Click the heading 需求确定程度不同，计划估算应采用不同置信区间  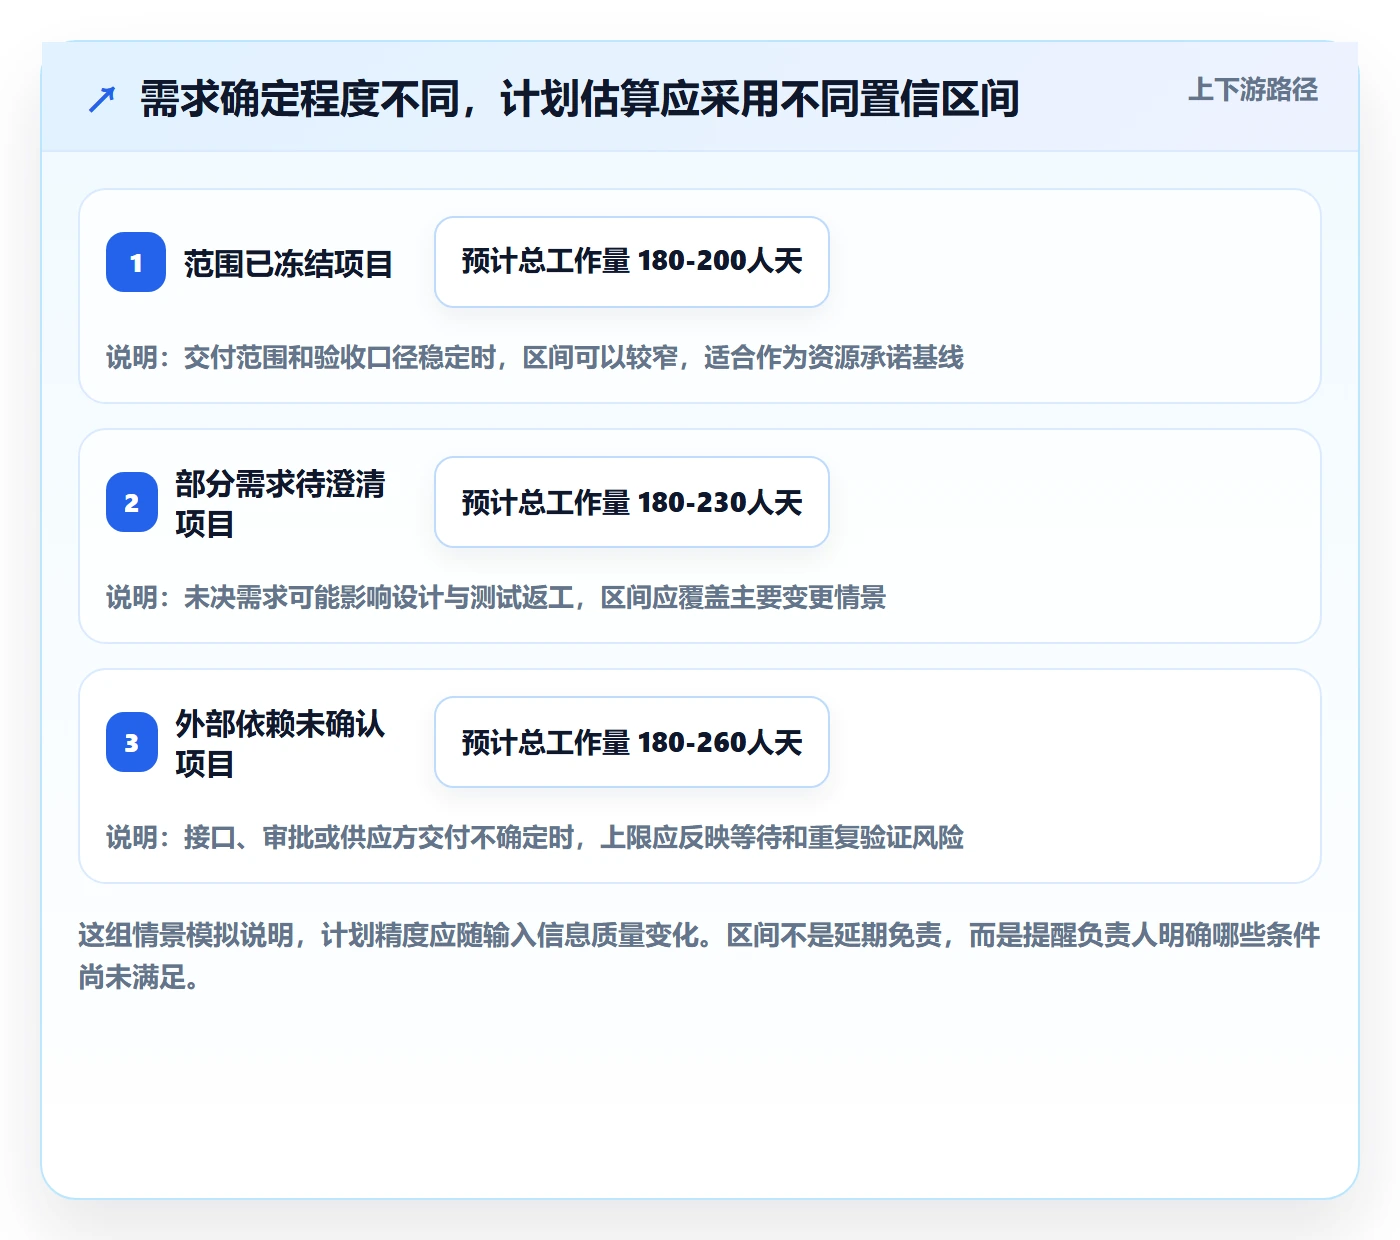point(580,99)
